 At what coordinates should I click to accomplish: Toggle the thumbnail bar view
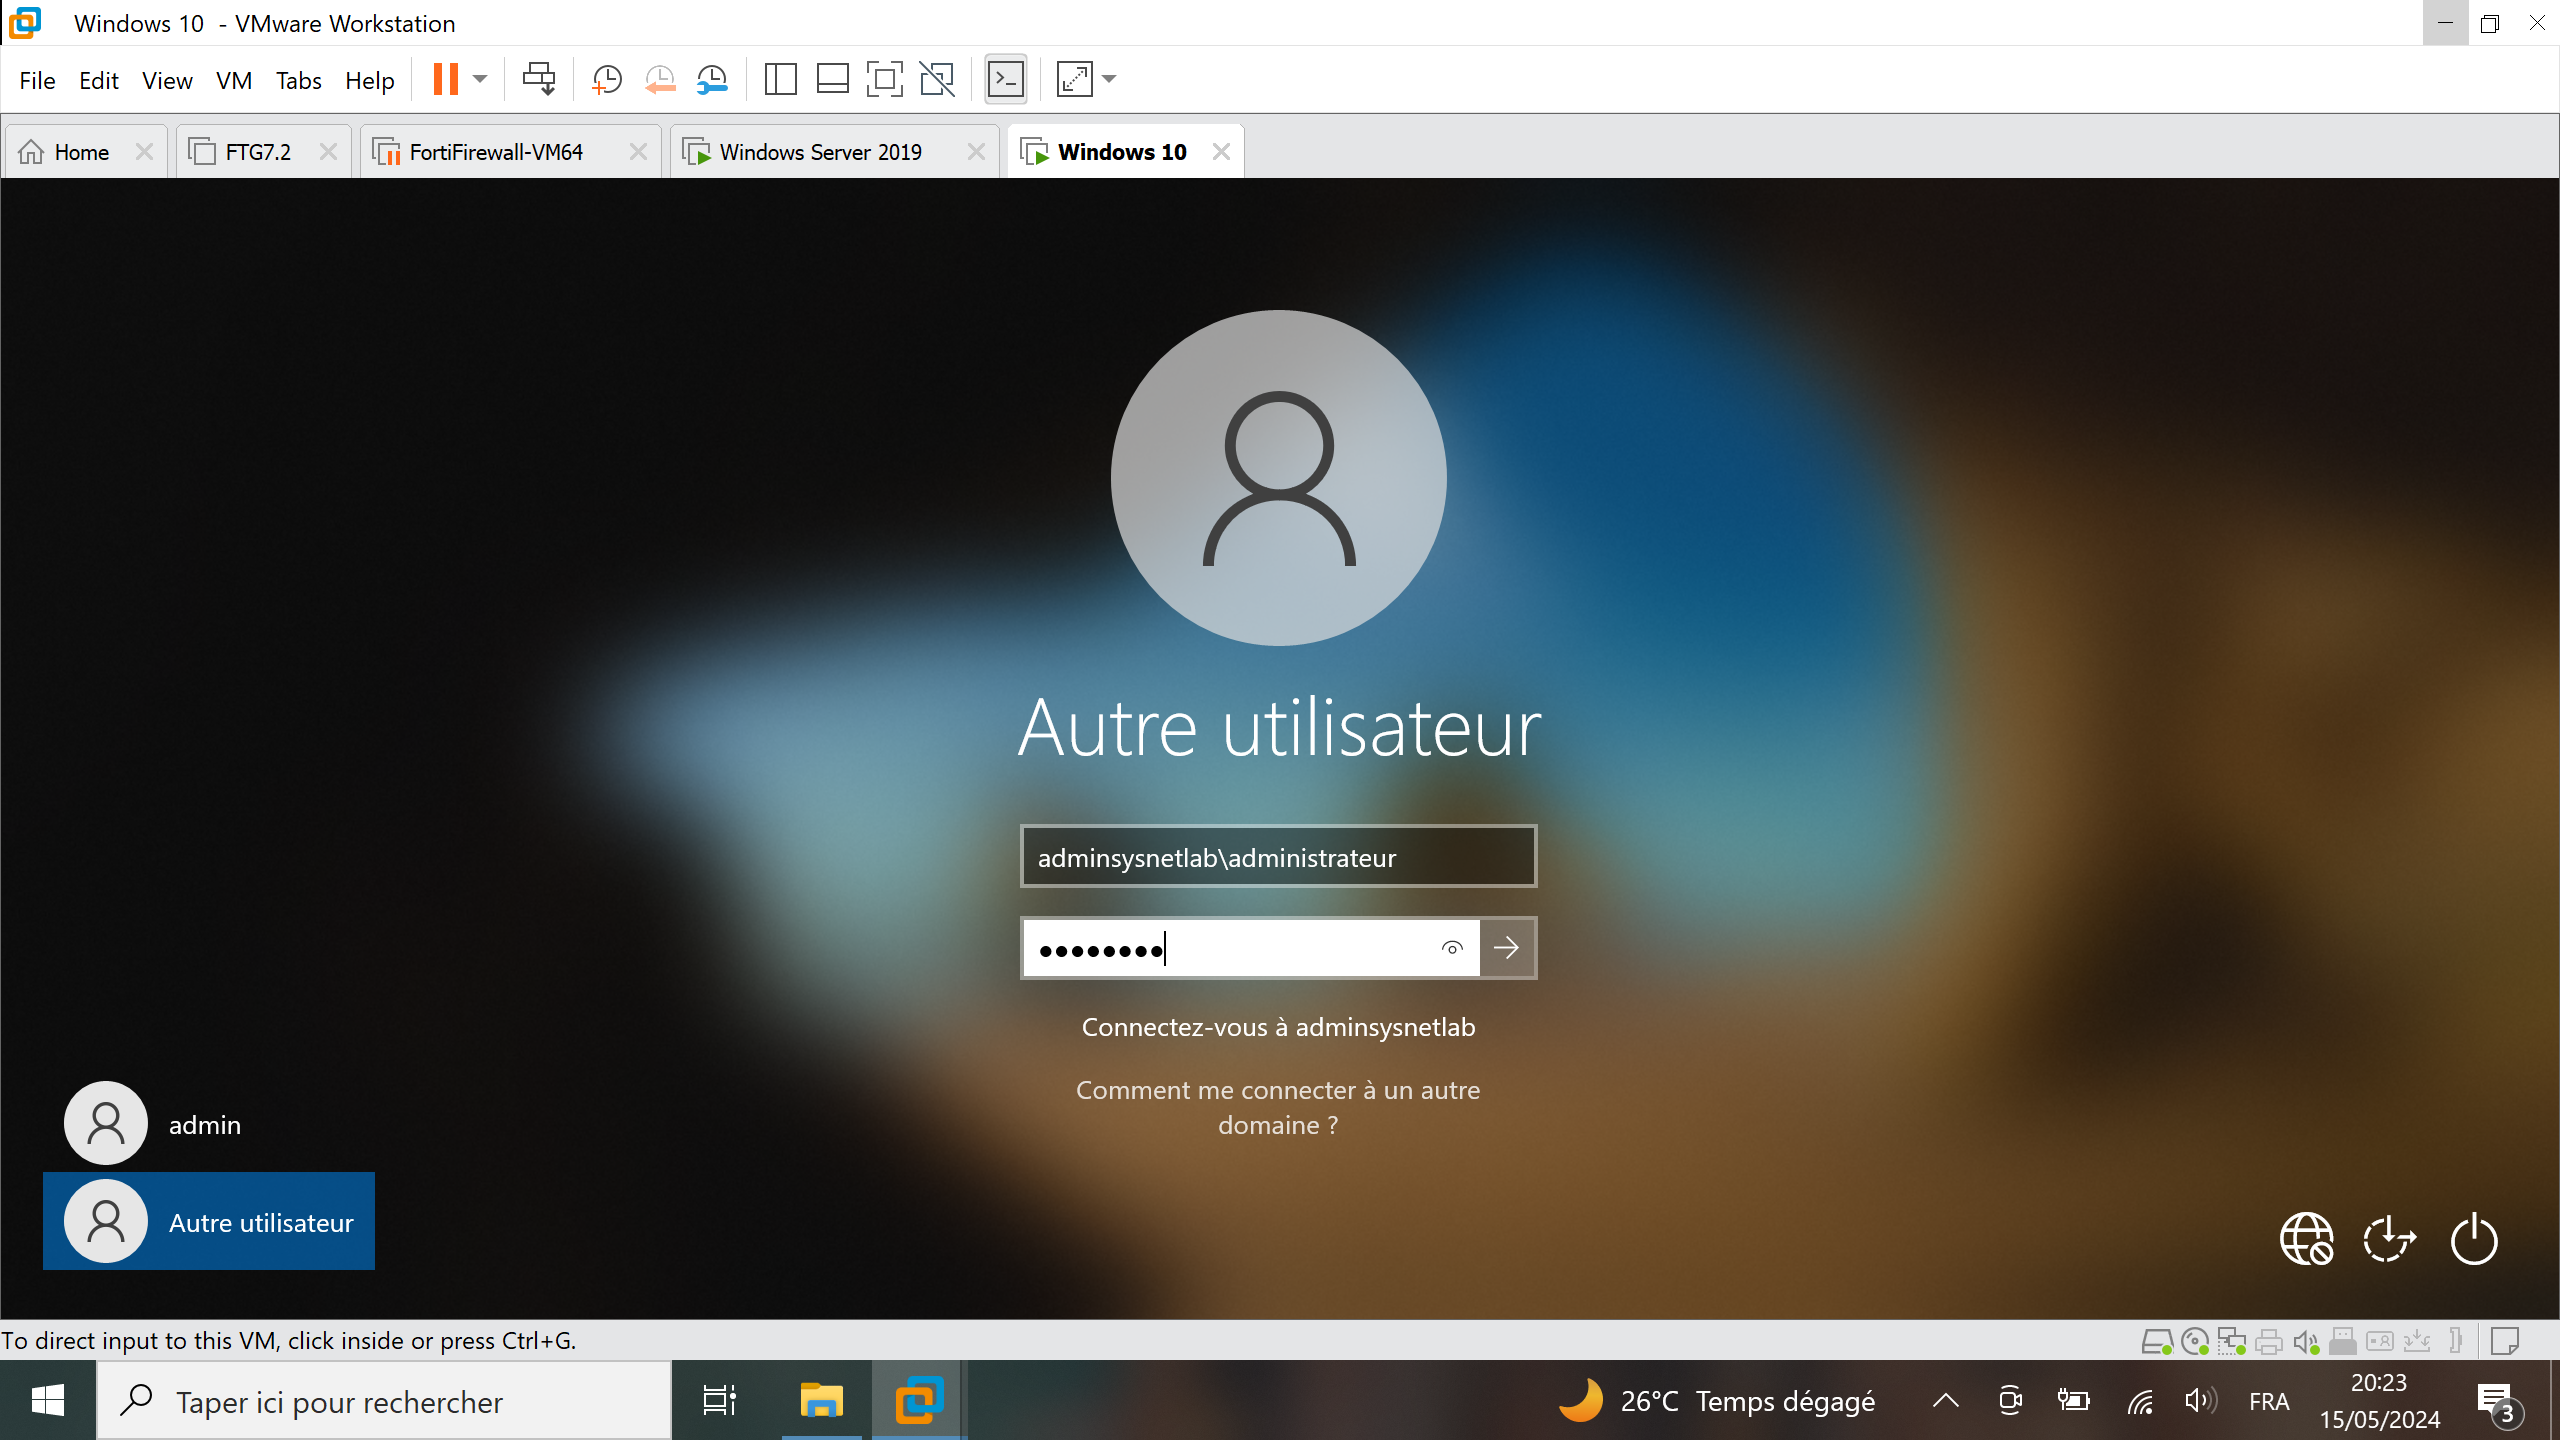pyautogui.click(x=832, y=79)
